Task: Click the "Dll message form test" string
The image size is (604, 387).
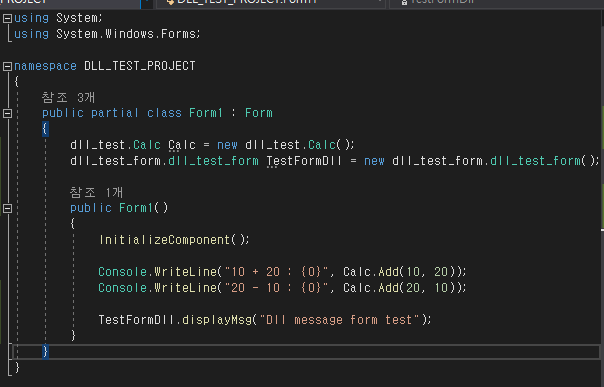Action: coord(340,320)
